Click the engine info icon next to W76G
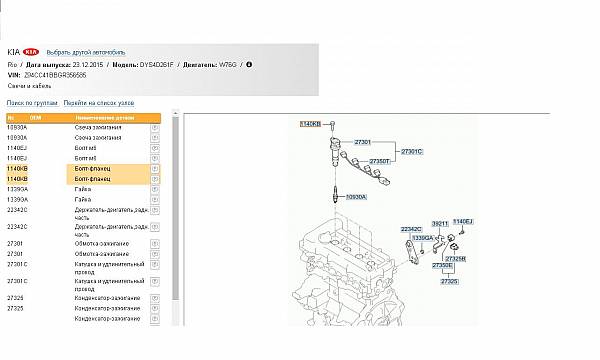This screenshot has width=600, height=360. point(249,65)
